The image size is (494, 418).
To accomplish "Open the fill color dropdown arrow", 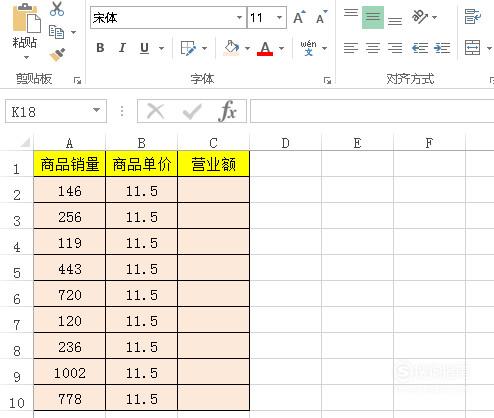I will tap(247, 48).
